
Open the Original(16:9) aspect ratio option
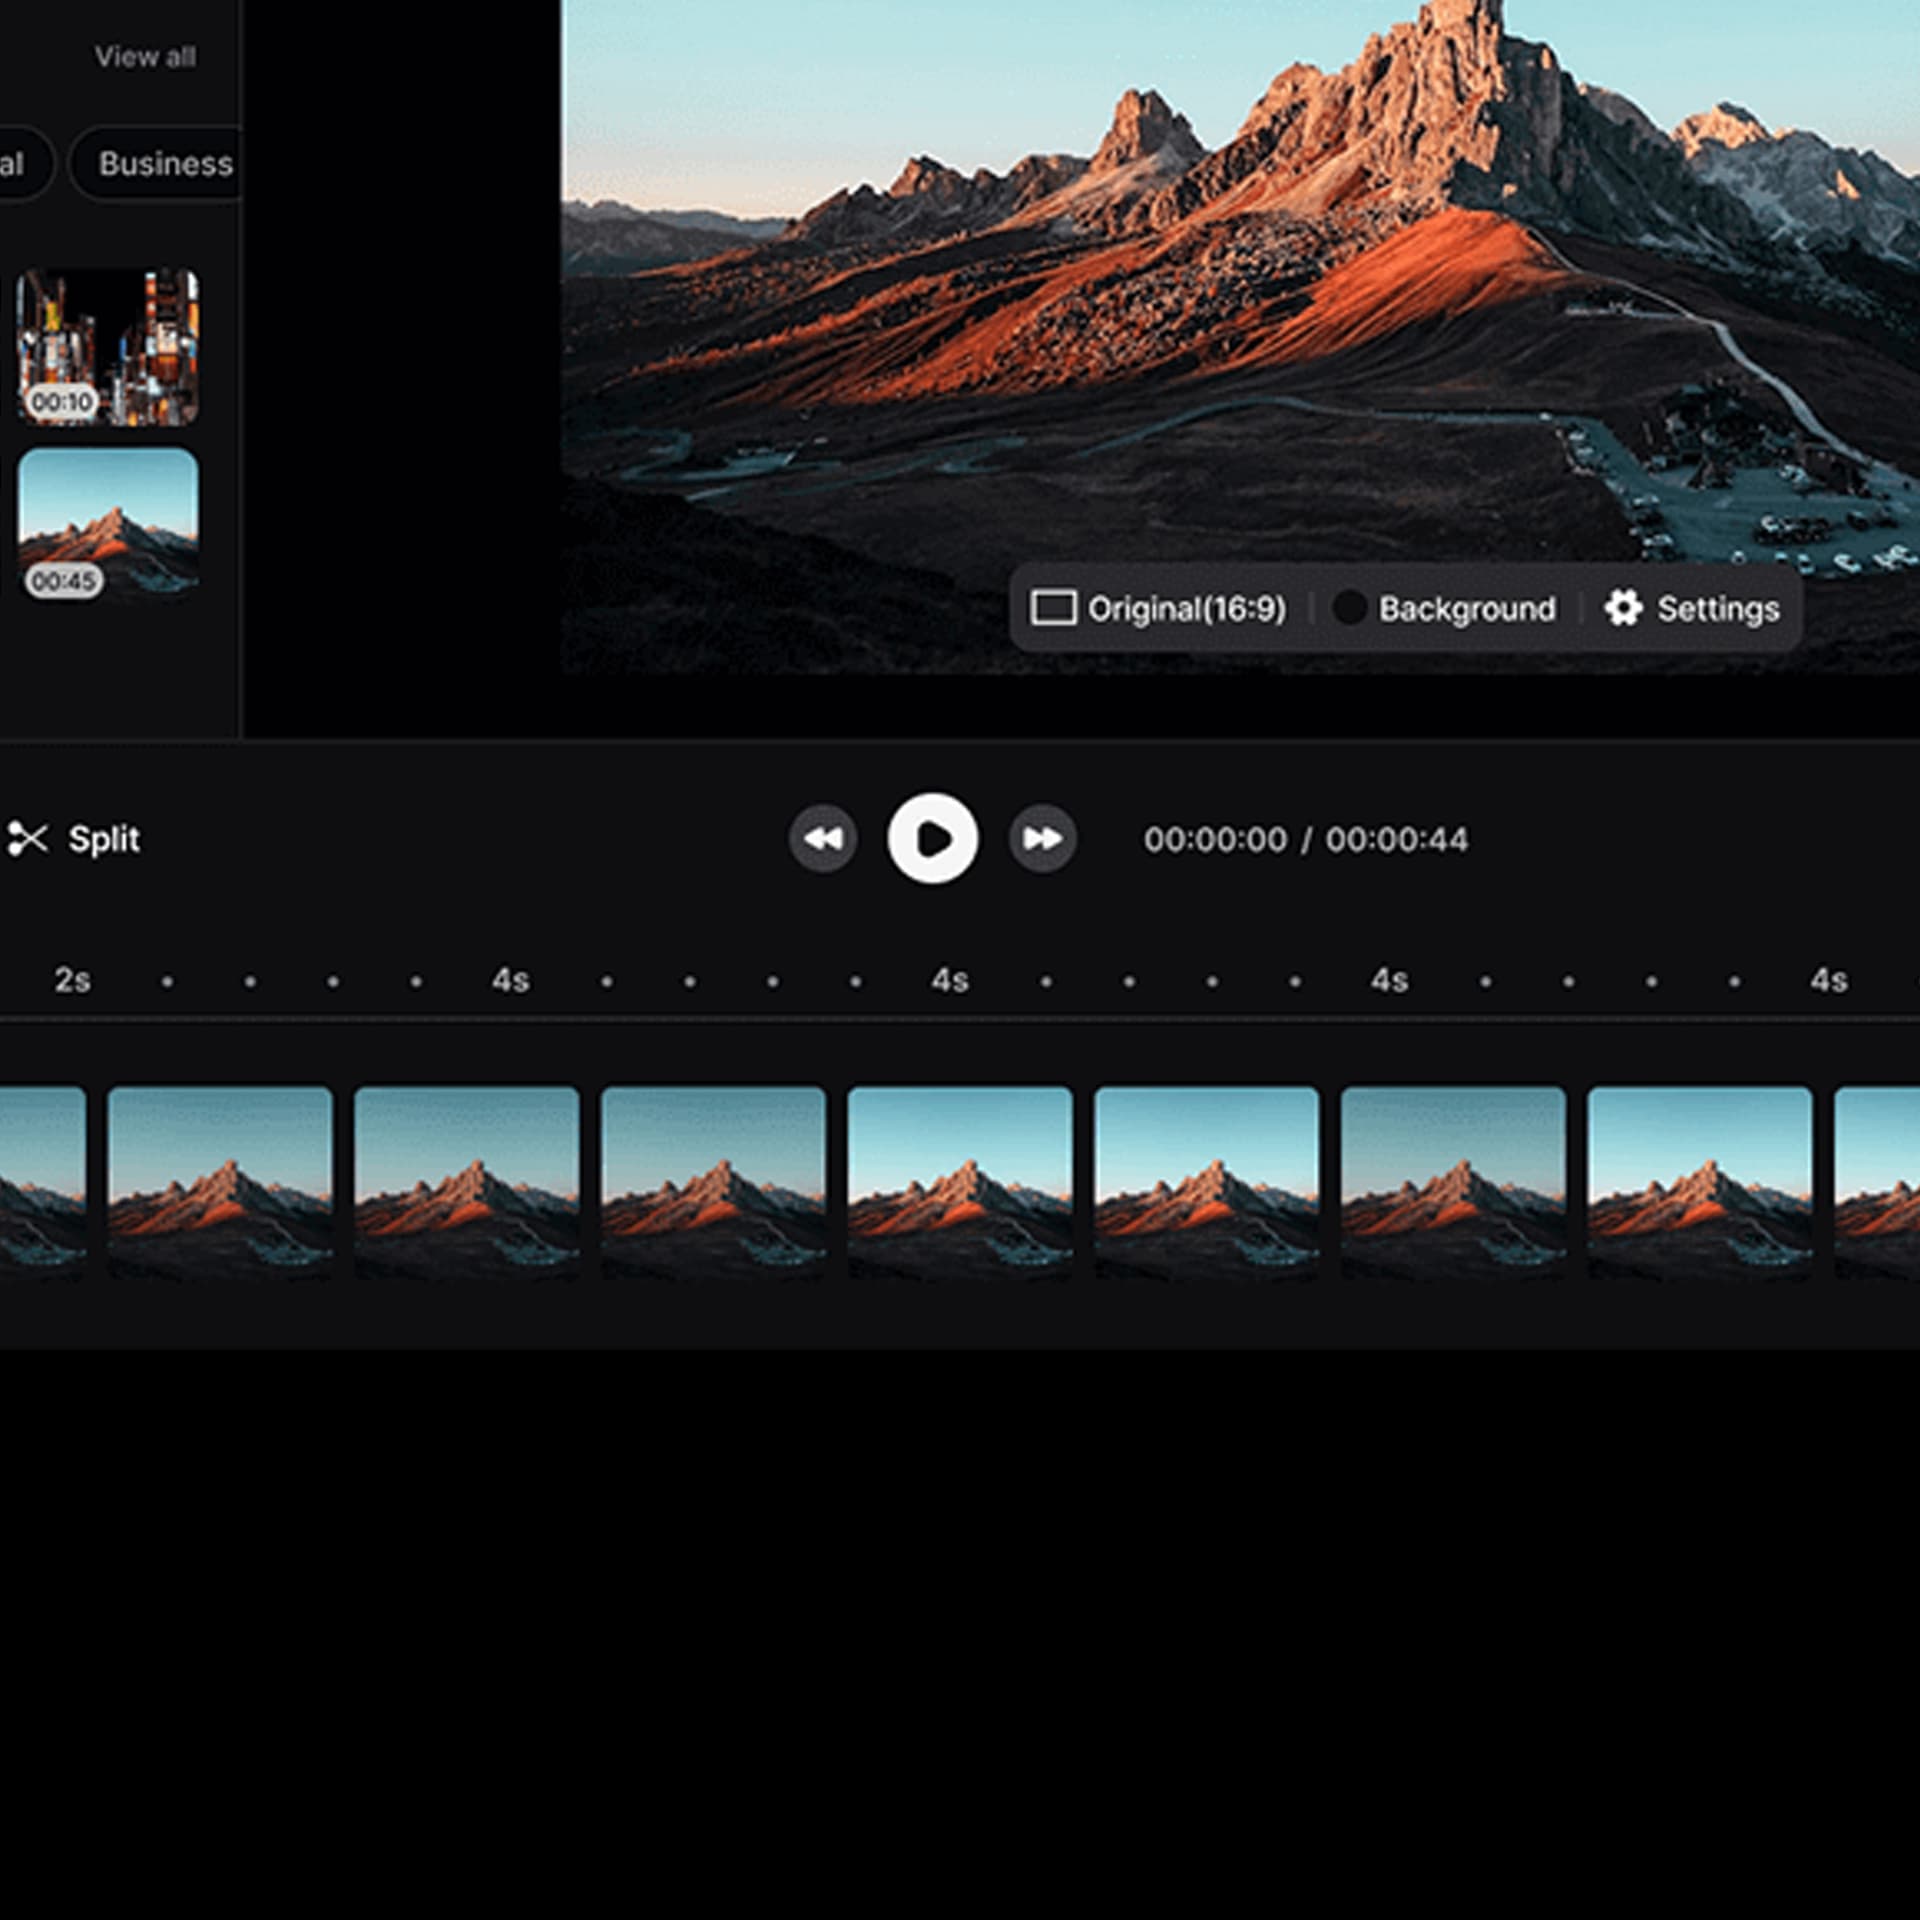[x=1158, y=608]
